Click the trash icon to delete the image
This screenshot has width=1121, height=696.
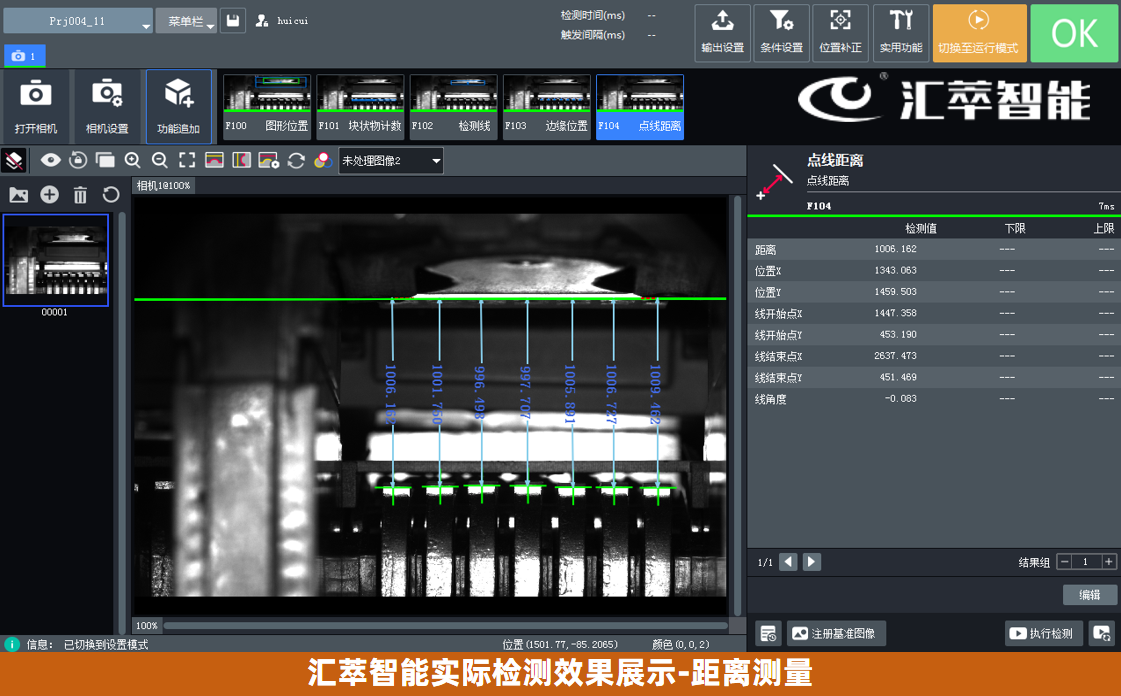(x=80, y=194)
